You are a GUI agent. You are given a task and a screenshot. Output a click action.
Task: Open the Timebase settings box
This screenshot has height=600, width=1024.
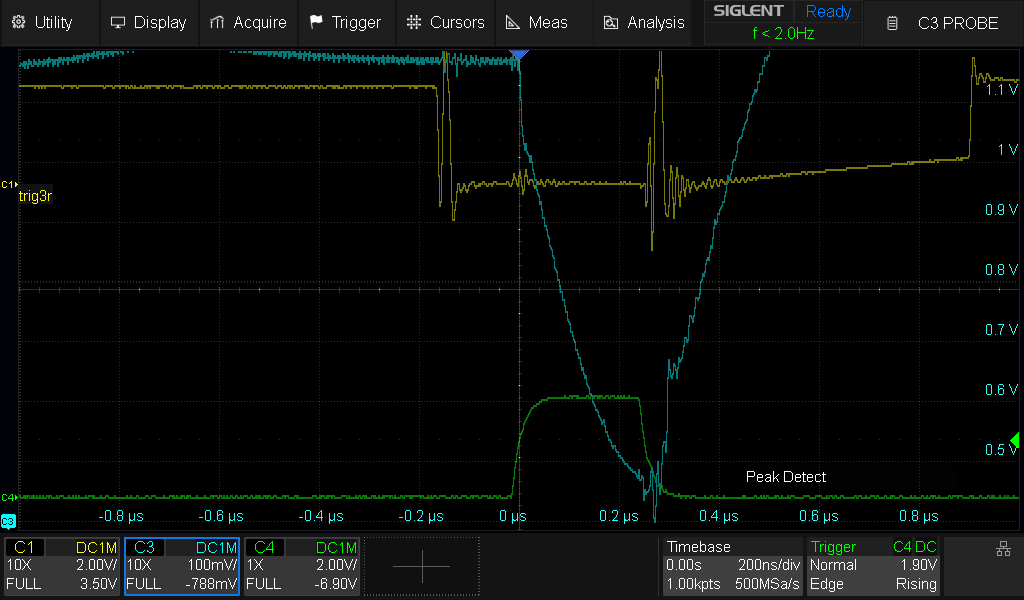pyautogui.click(x=732, y=566)
